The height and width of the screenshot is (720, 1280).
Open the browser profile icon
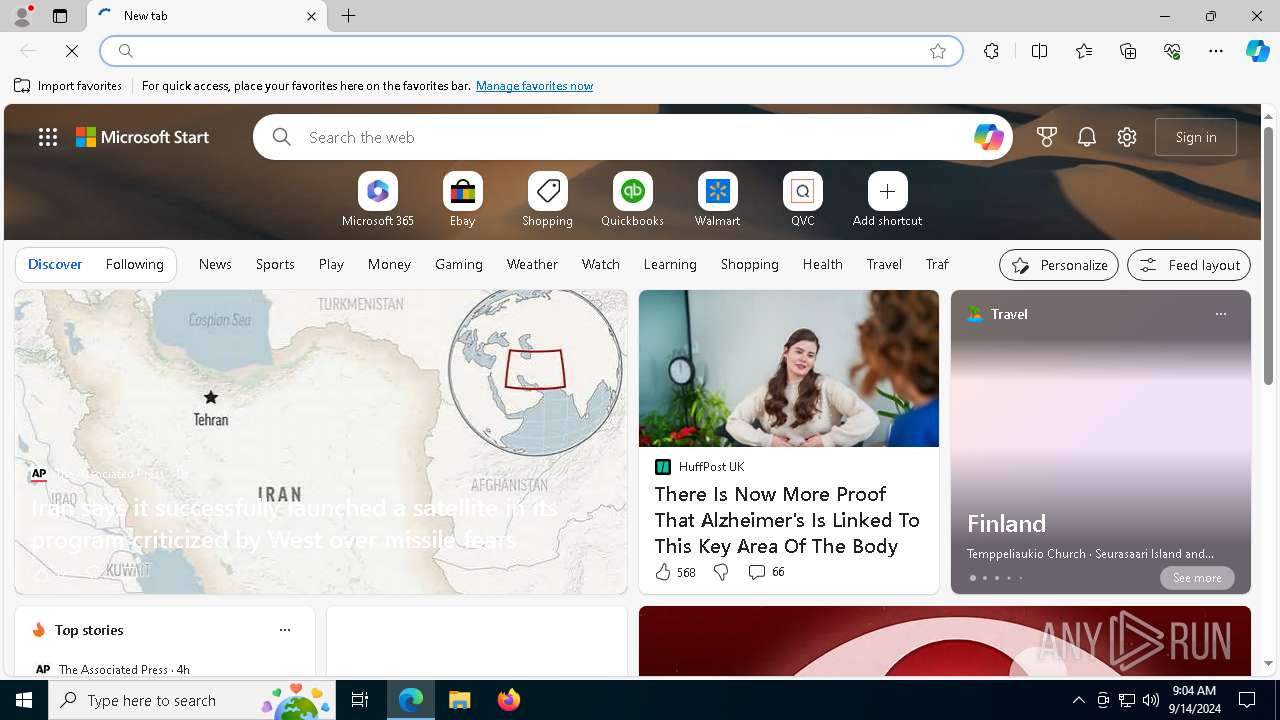coord(22,16)
